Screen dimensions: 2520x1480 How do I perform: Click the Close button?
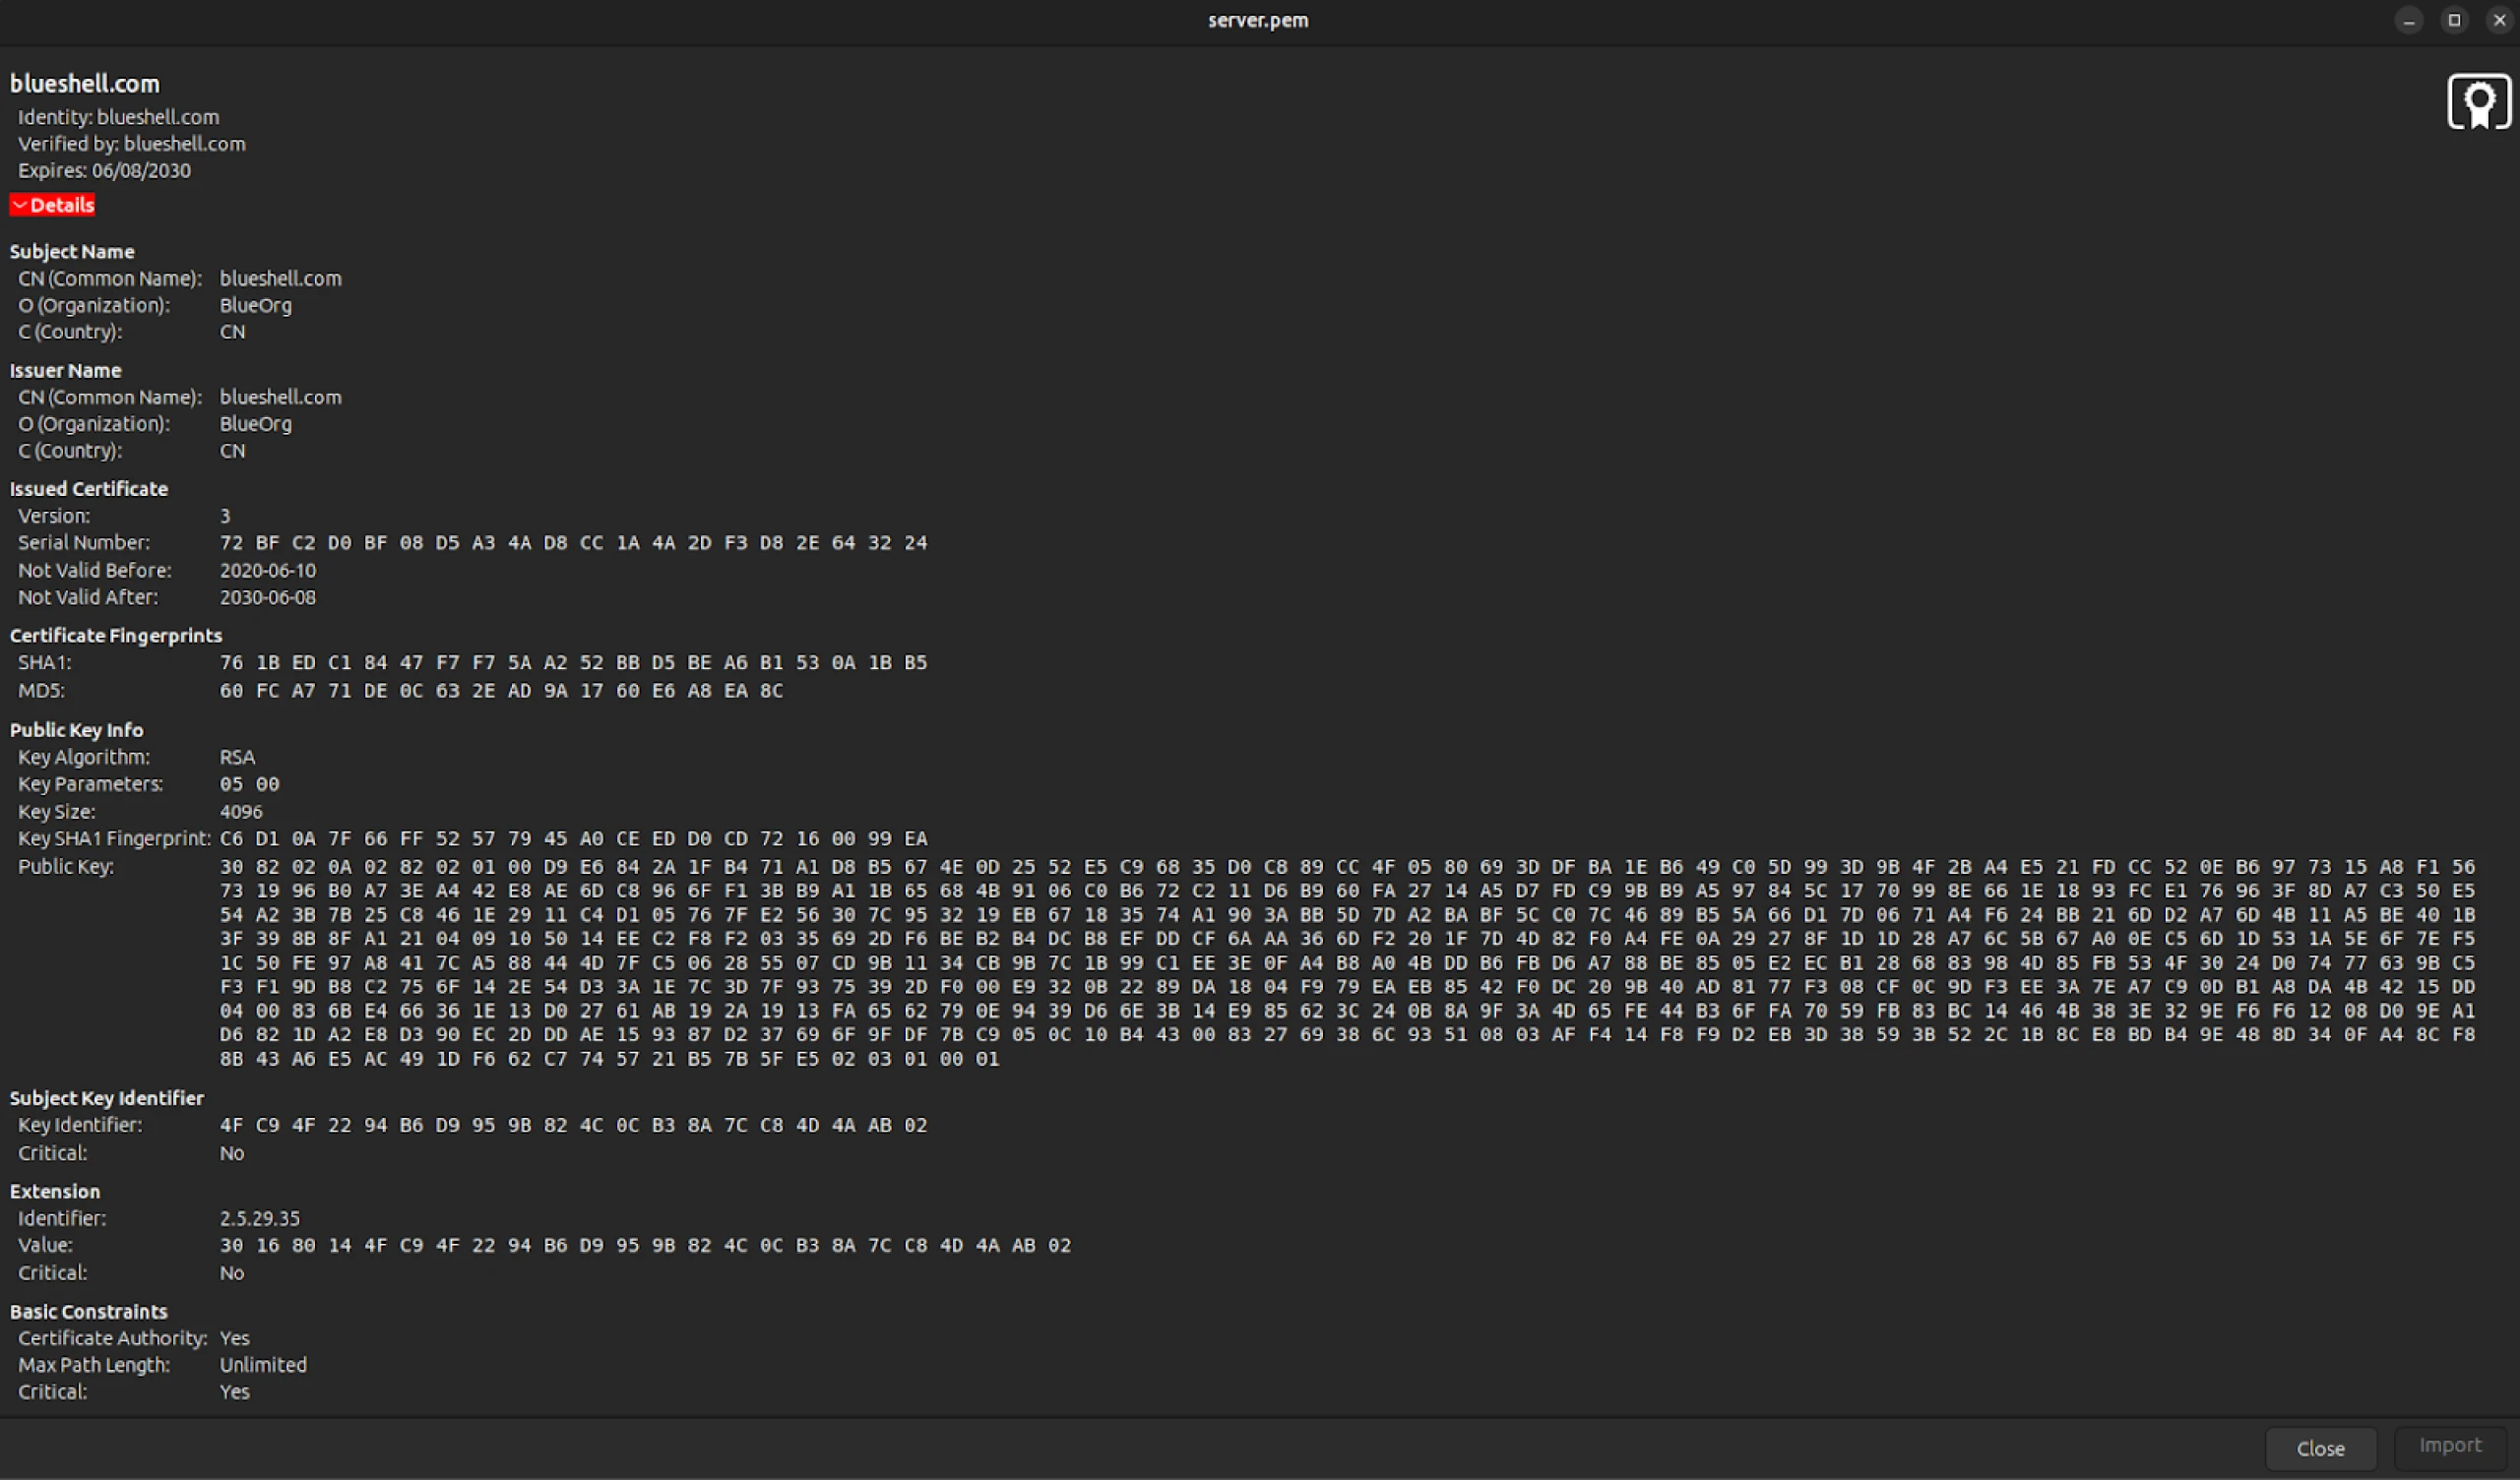(2320, 1448)
